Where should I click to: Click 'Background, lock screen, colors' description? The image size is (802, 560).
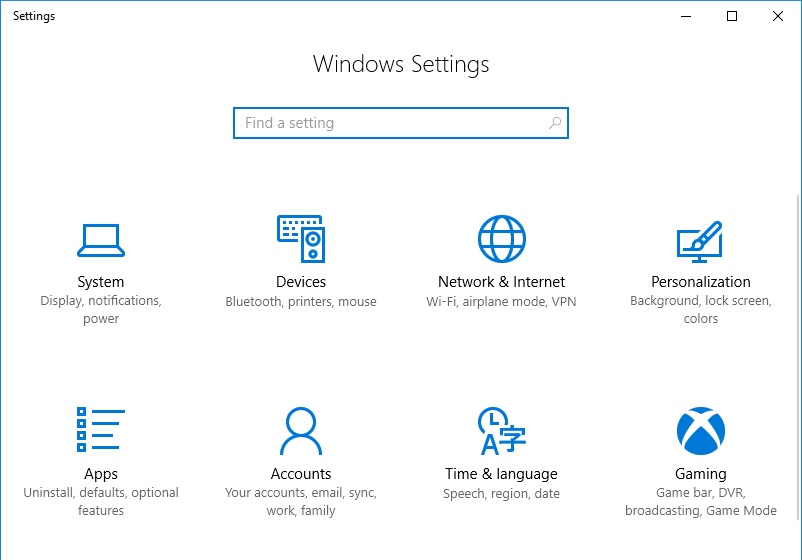pos(701,309)
